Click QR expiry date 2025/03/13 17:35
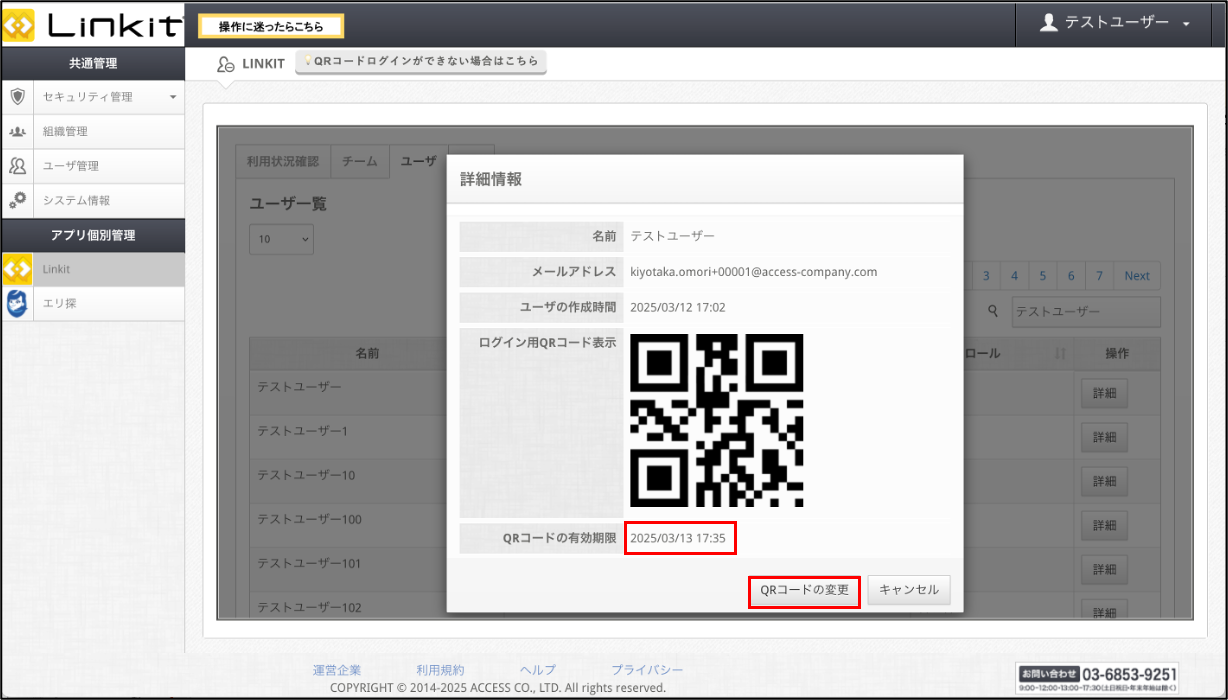This screenshot has height=700, width=1228. pyautogui.click(x=678, y=539)
